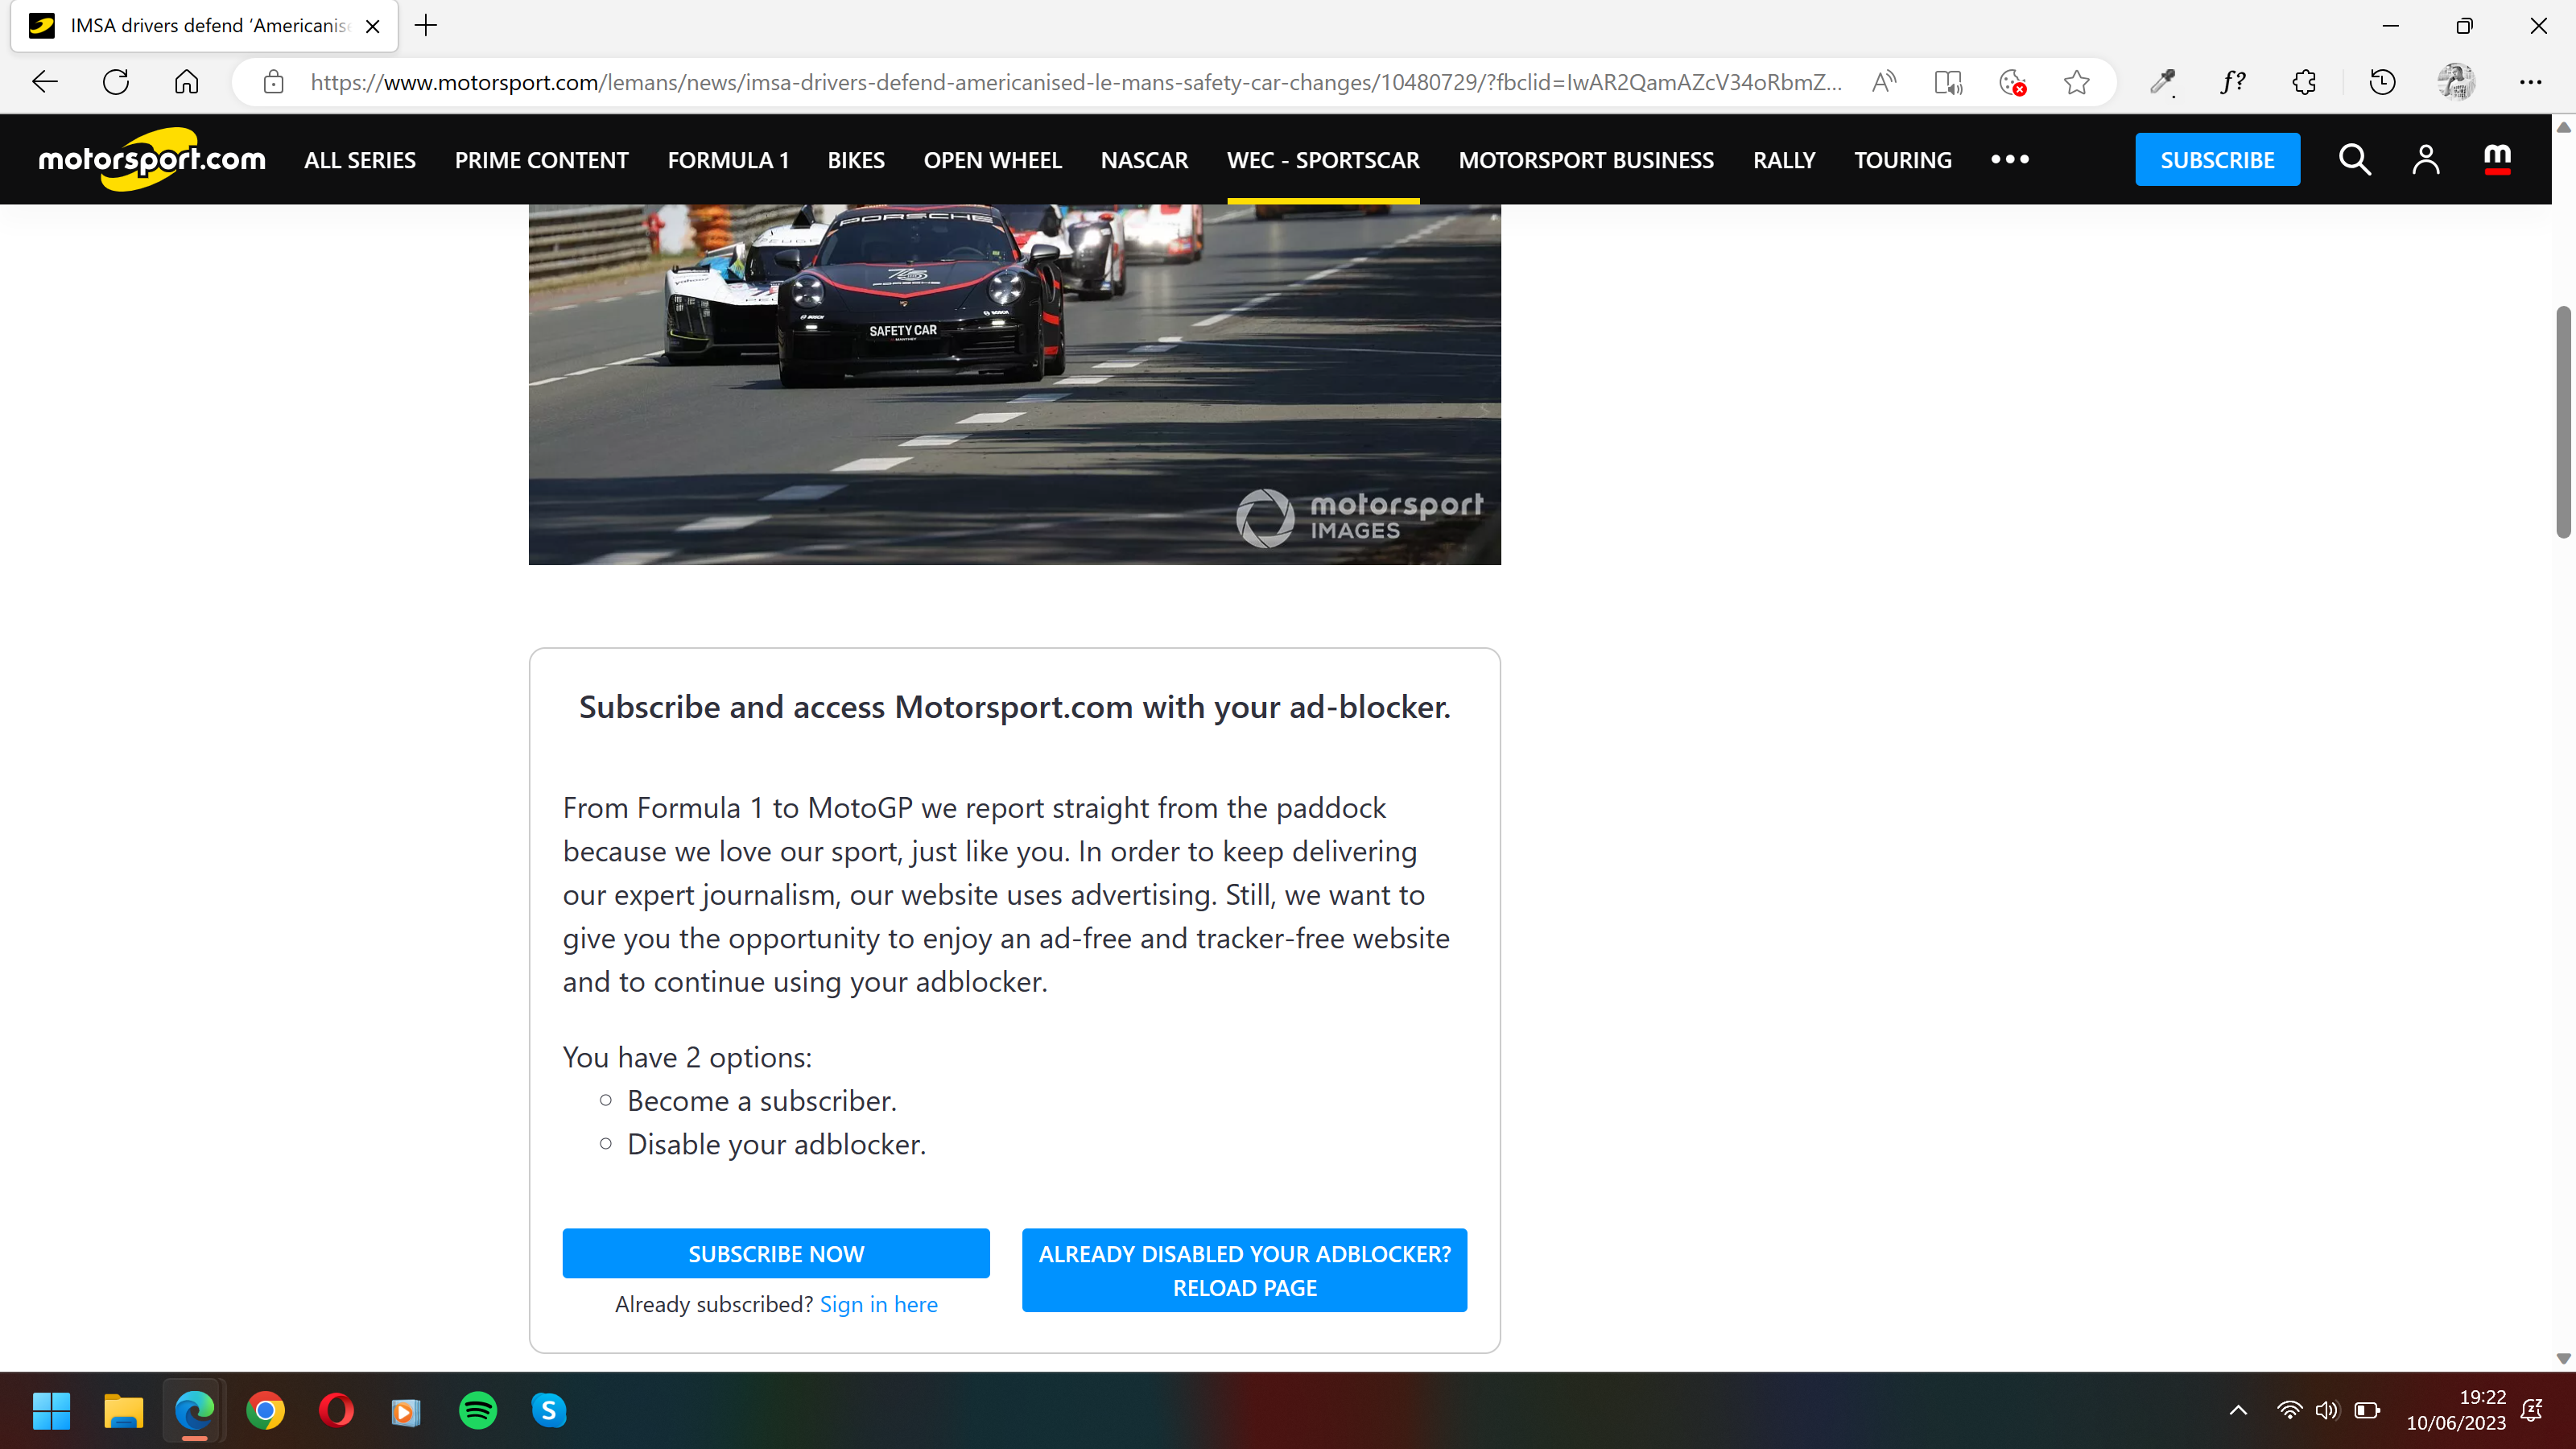
Task: Open browser Extensions icon
Action: [x=2303, y=82]
